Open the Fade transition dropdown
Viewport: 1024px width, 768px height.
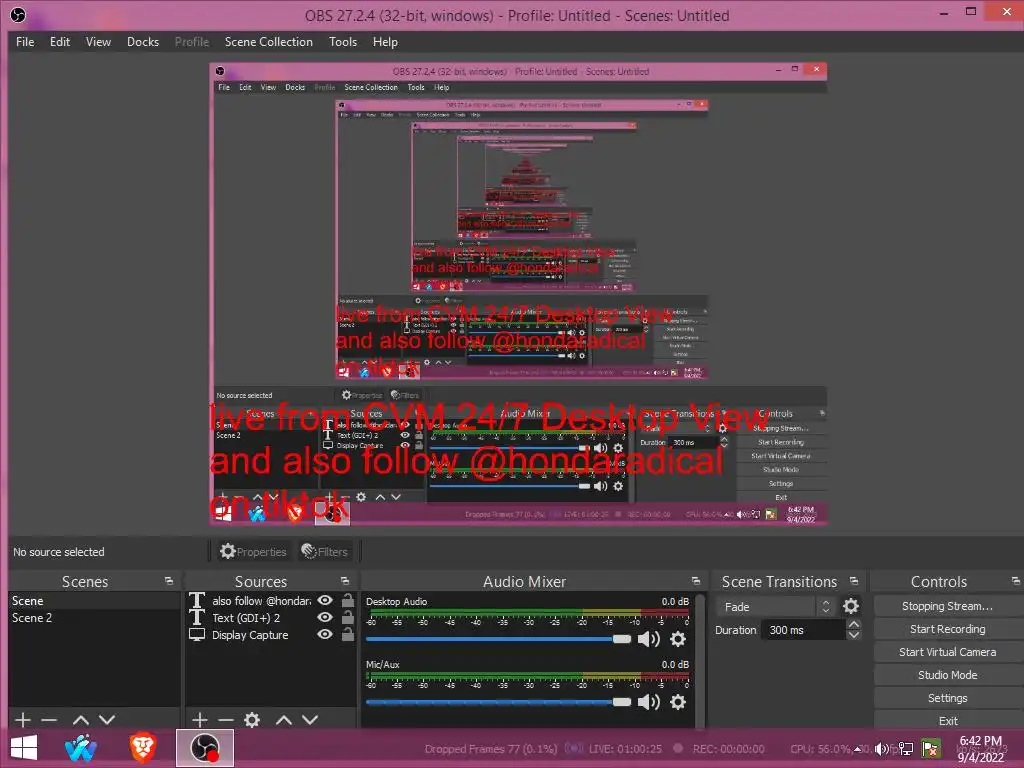775,607
